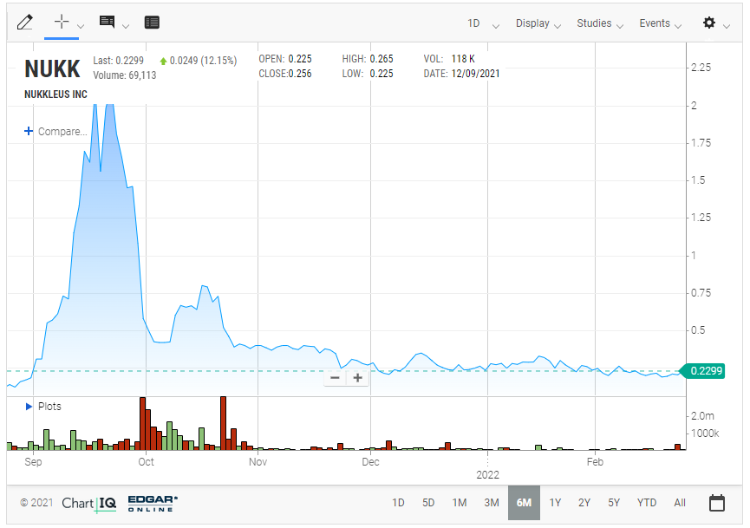Zoom out with the minus button
This screenshot has height=528, width=750.
pyautogui.click(x=335, y=378)
